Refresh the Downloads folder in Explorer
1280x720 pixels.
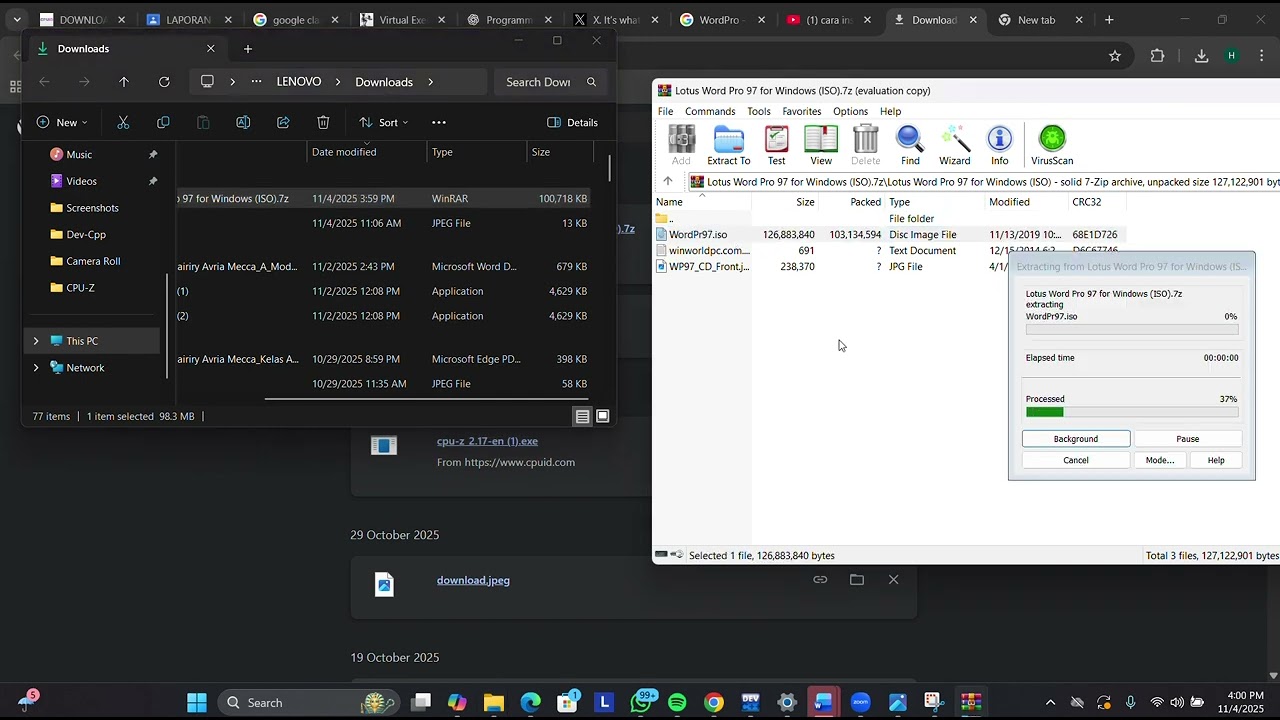[x=164, y=82]
